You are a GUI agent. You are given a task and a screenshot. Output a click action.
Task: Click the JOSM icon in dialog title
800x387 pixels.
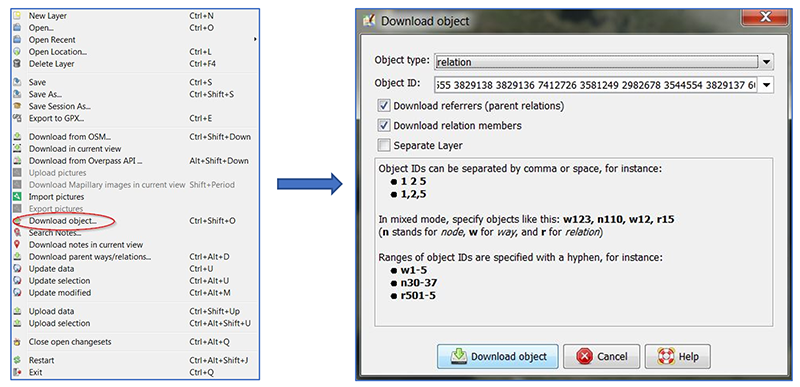tap(369, 21)
